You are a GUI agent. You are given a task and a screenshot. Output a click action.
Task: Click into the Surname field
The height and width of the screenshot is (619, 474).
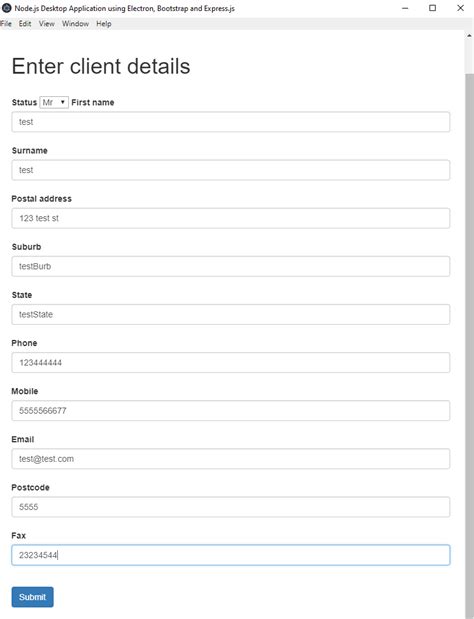point(230,170)
